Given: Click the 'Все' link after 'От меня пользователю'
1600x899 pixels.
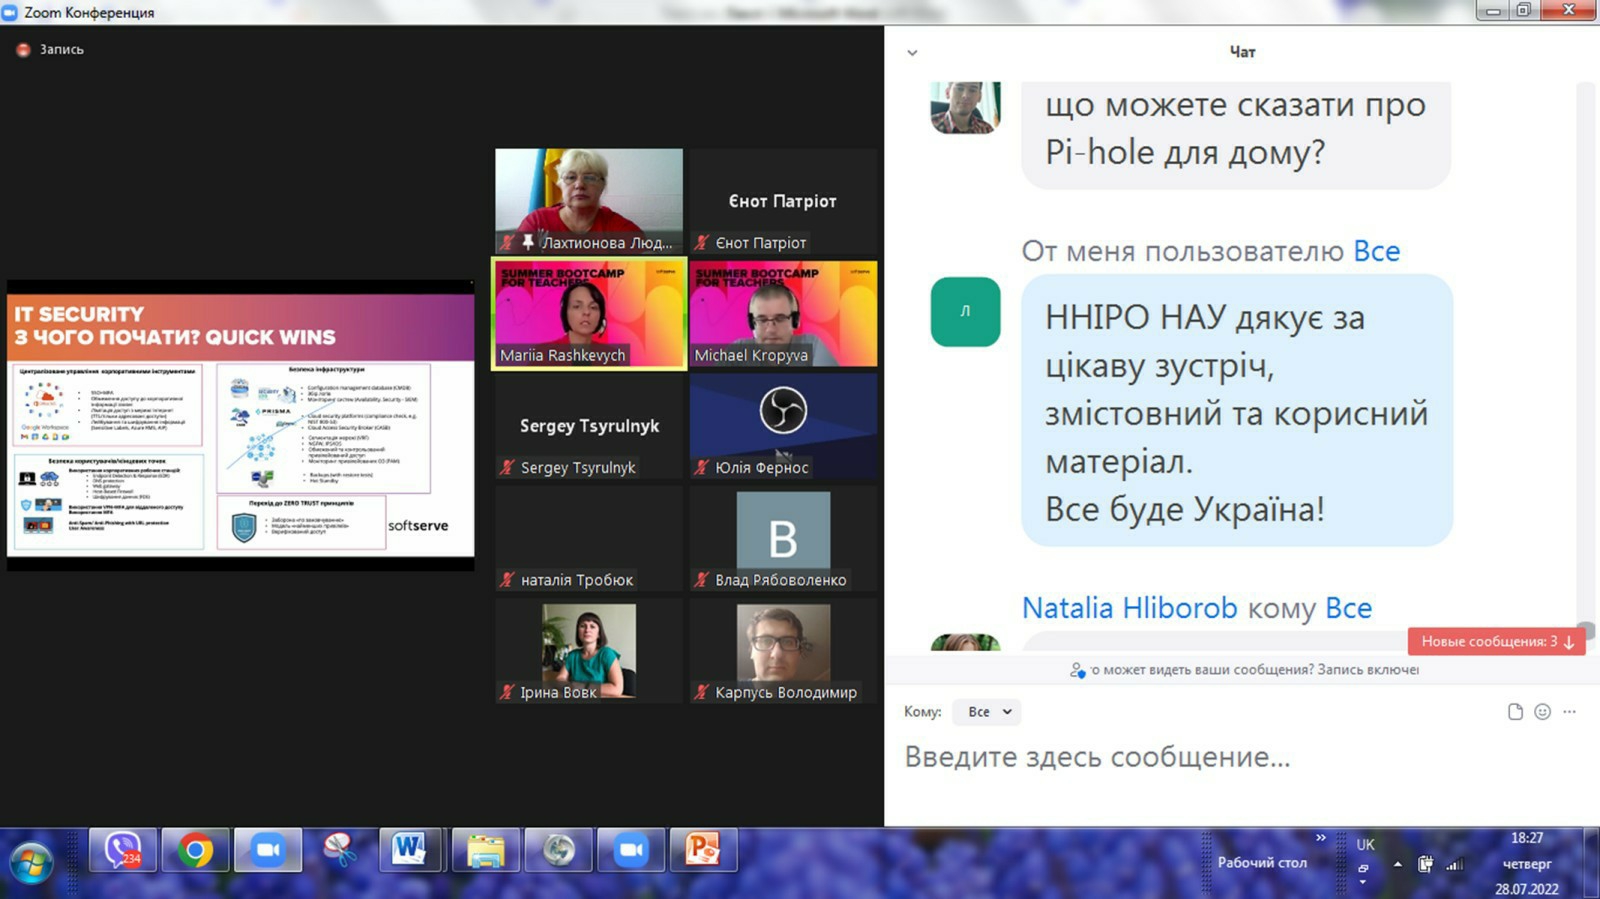Looking at the screenshot, I should tap(1376, 252).
